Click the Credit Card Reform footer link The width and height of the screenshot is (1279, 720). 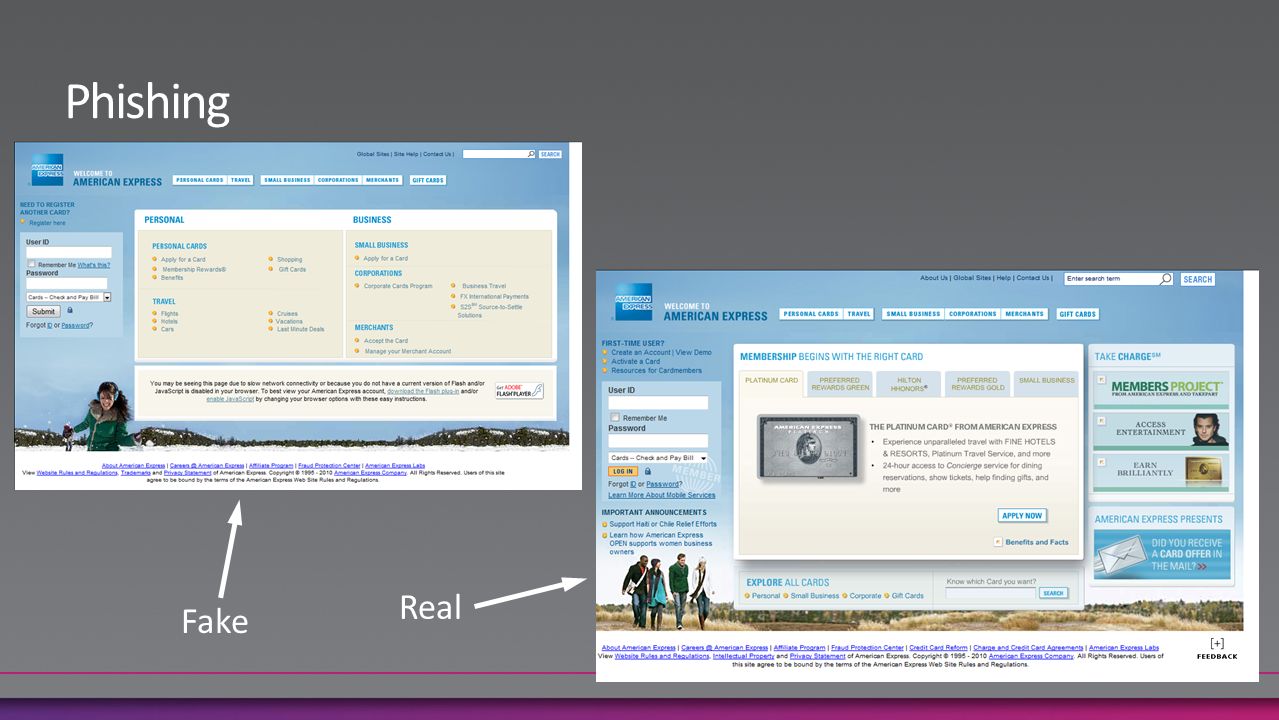(938, 648)
